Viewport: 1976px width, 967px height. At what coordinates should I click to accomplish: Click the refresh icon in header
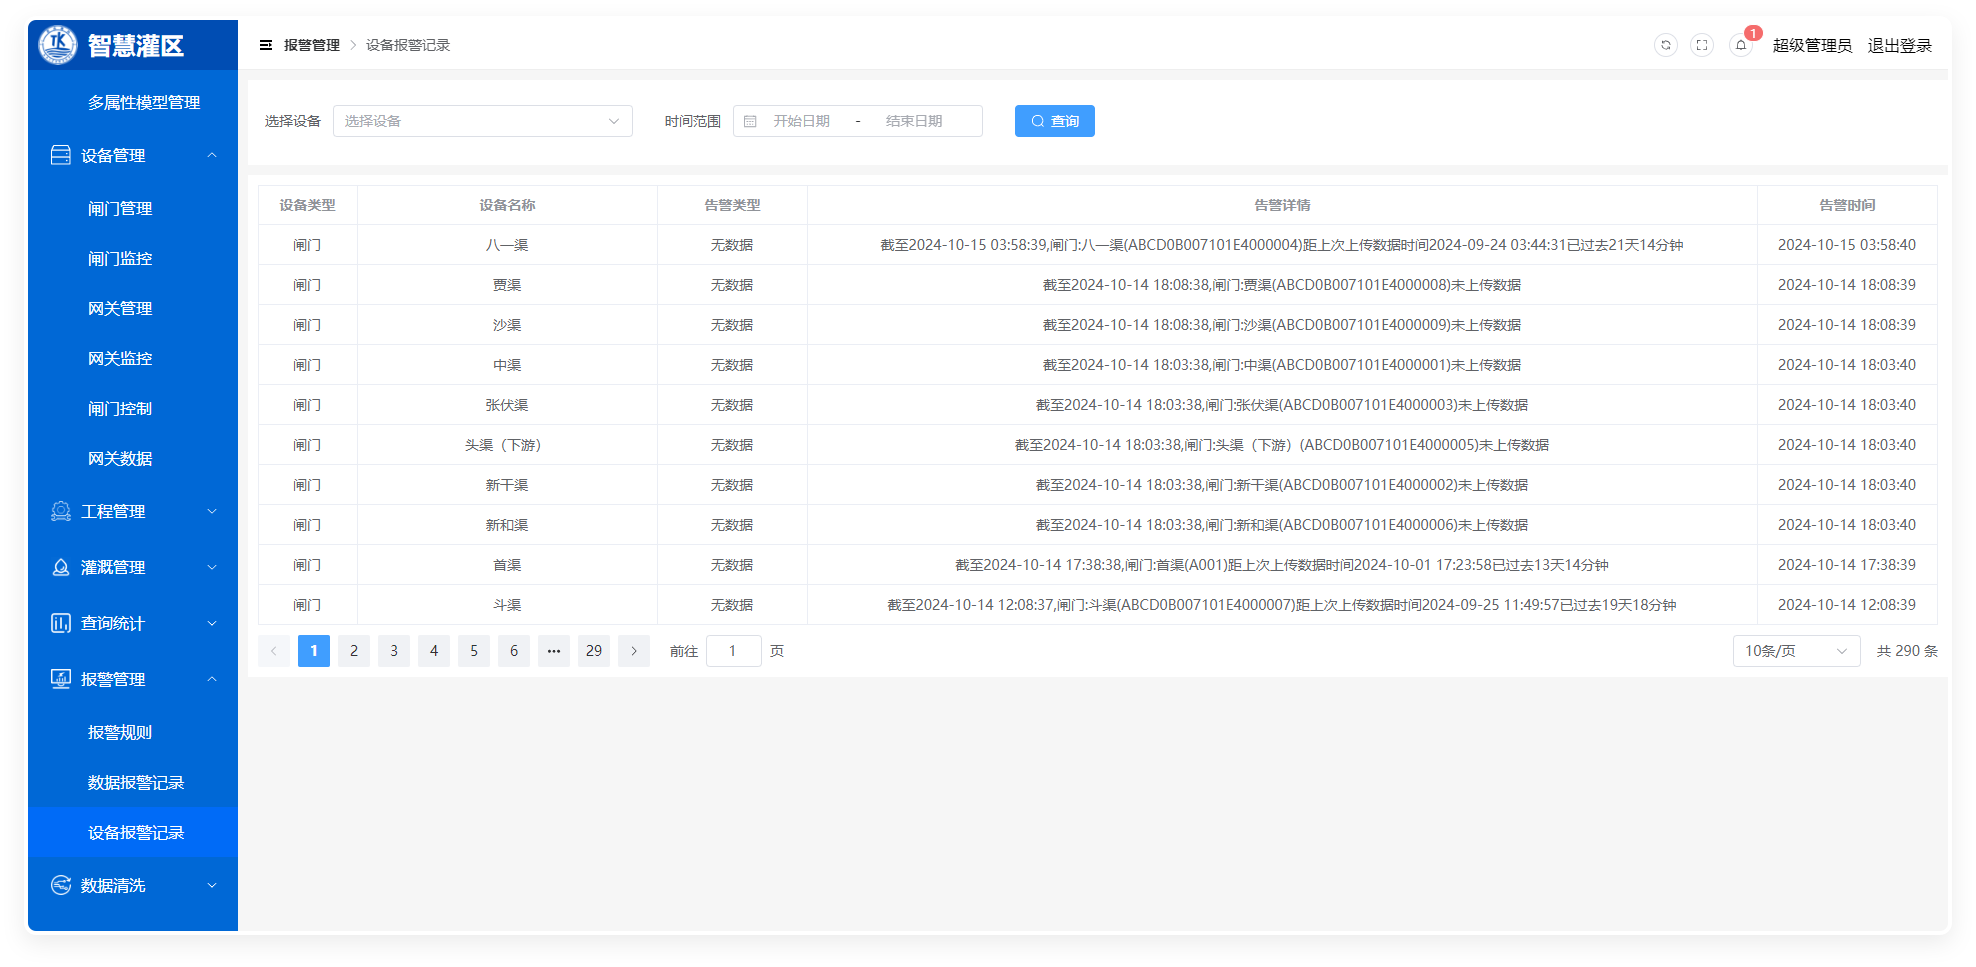tap(1665, 45)
